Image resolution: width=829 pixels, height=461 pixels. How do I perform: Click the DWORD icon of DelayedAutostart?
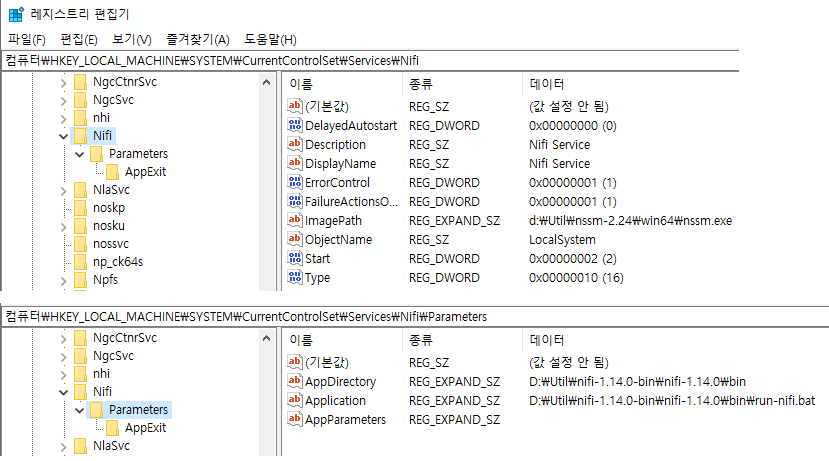coord(294,125)
